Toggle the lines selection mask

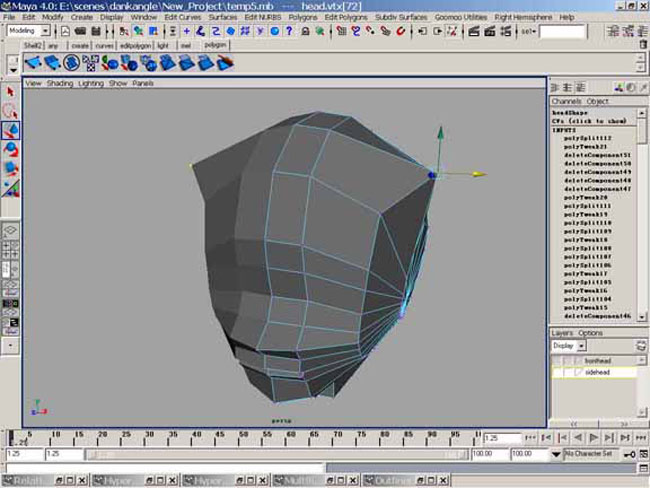tap(216, 31)
